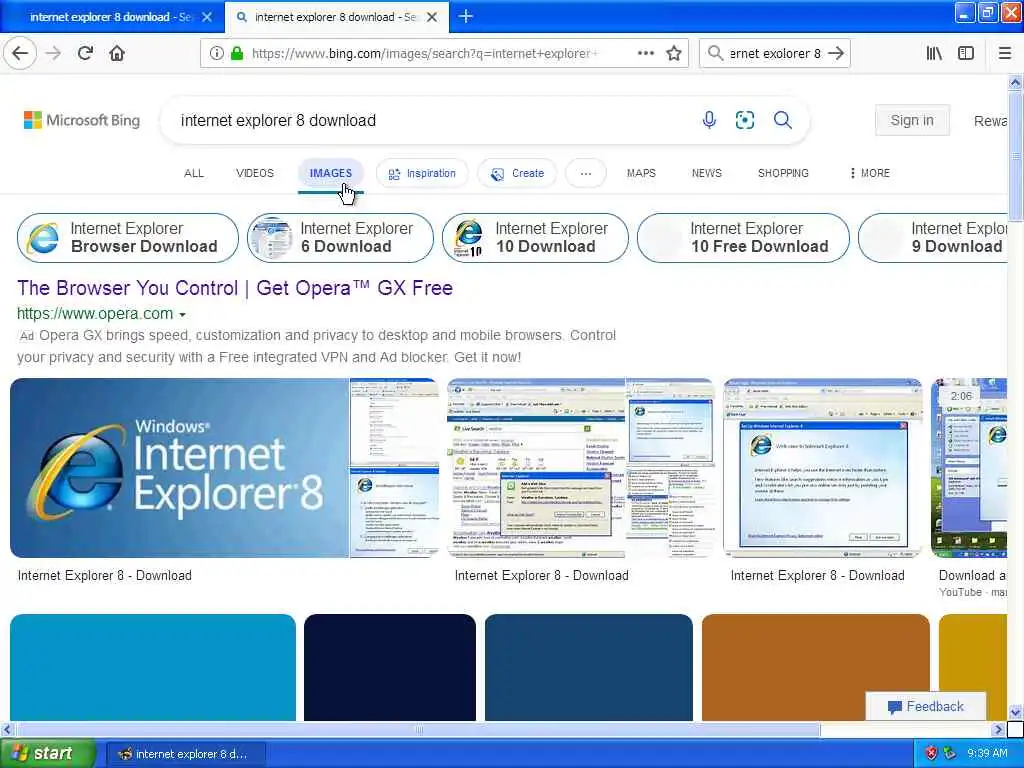The width and height of the screenshot is (1024, 768).
Task: Click the tray icon next to clock
Action: [x=950, y=754]
